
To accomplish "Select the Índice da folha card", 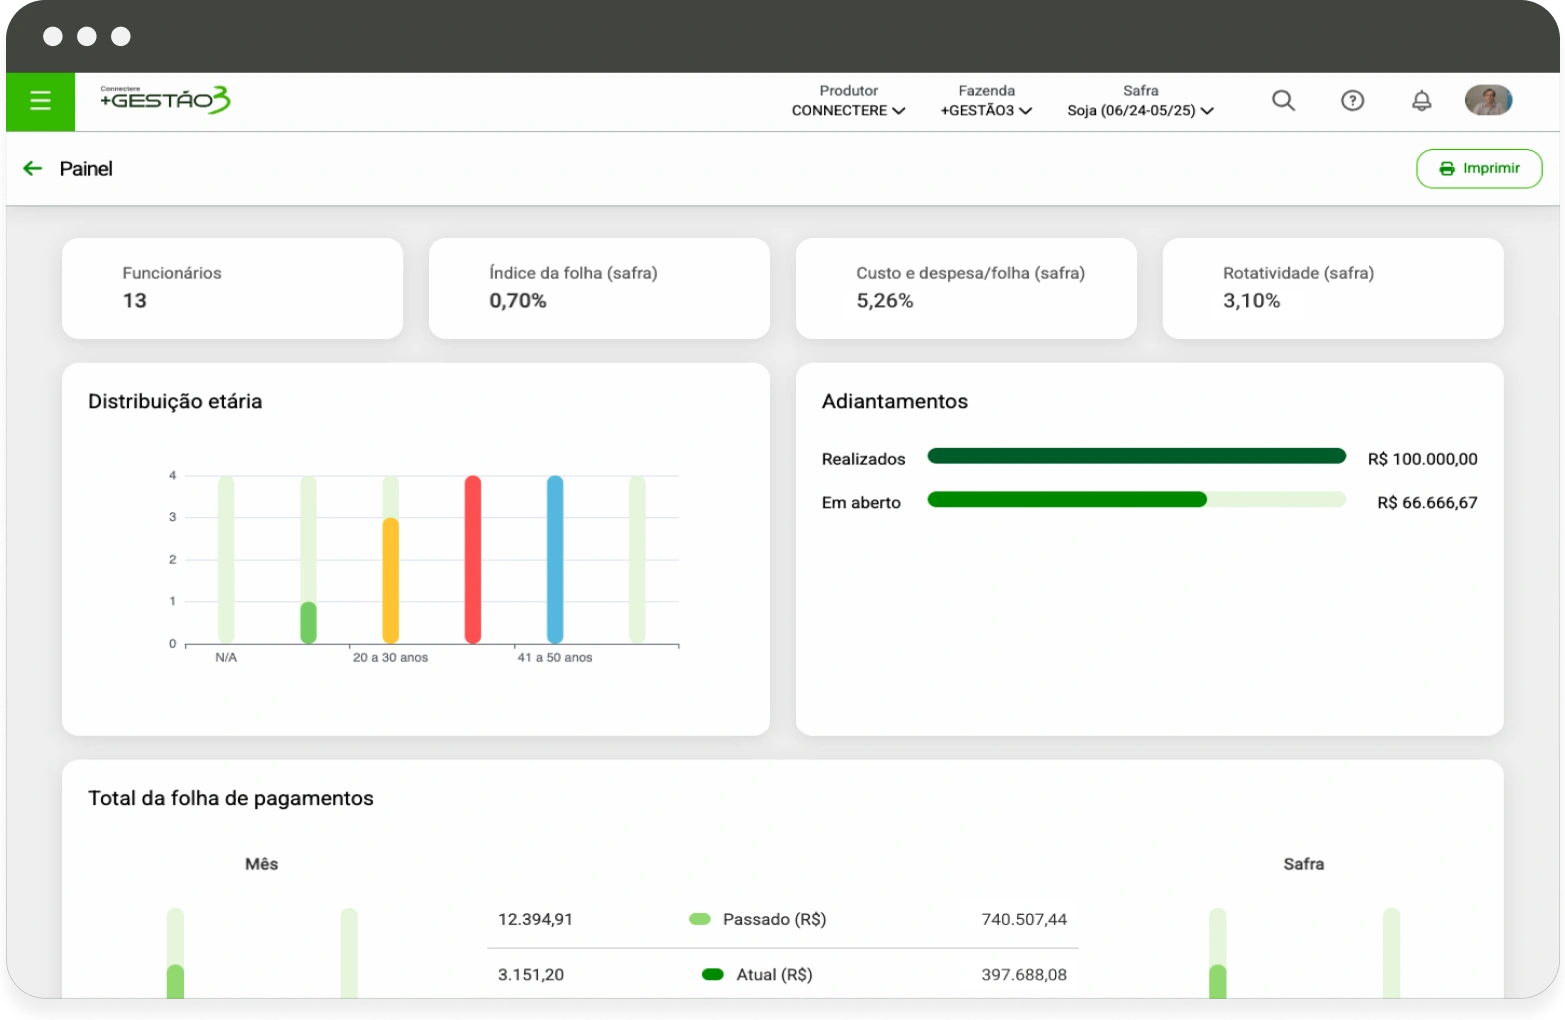I will (599, 288).
